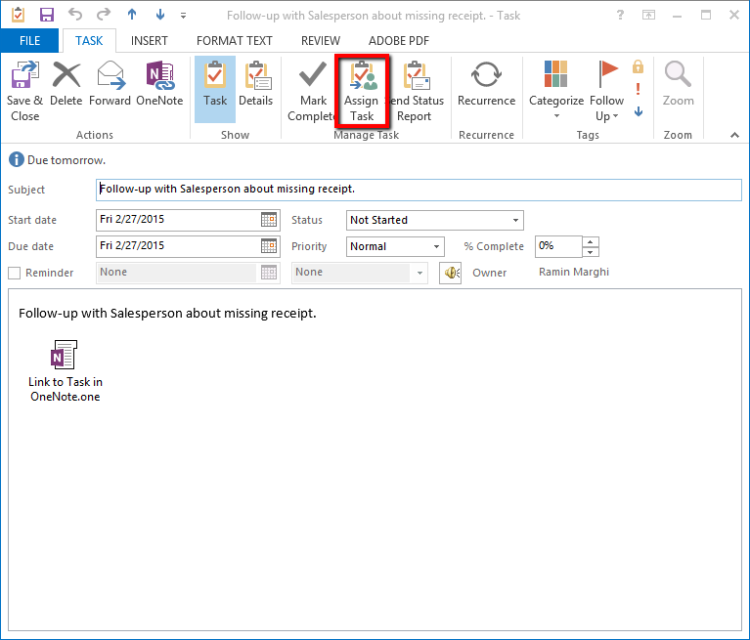Image resolution: width=750 pixels, height=640 pixels.
Task: Click the Outlook task icon in title bar
Action: 18,15
